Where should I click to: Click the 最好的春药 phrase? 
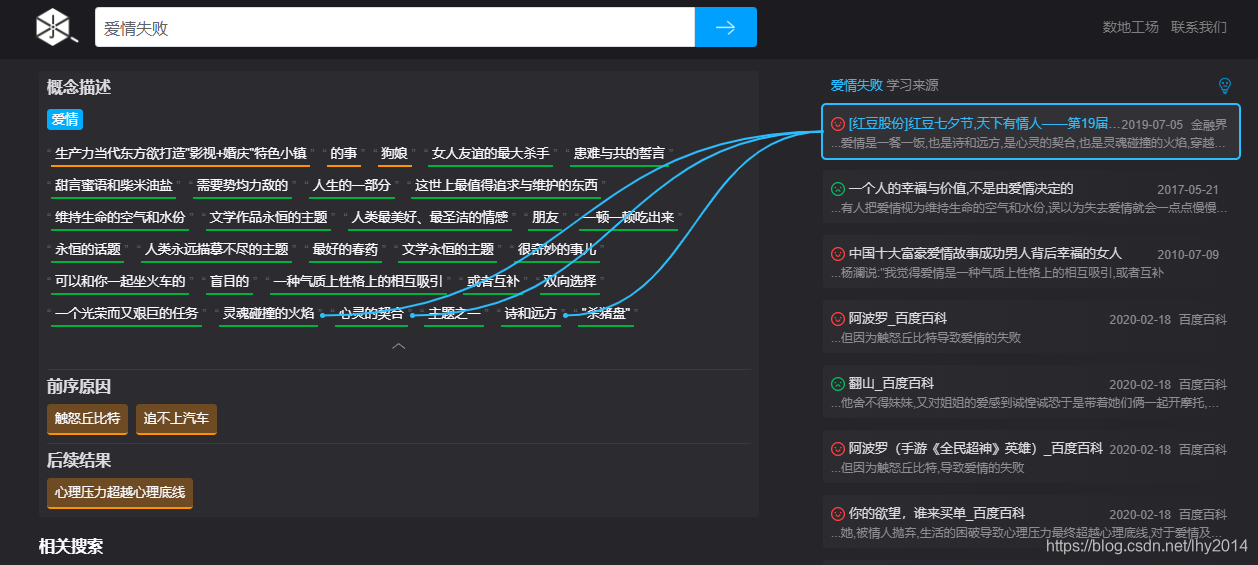[x=345, y=250]
